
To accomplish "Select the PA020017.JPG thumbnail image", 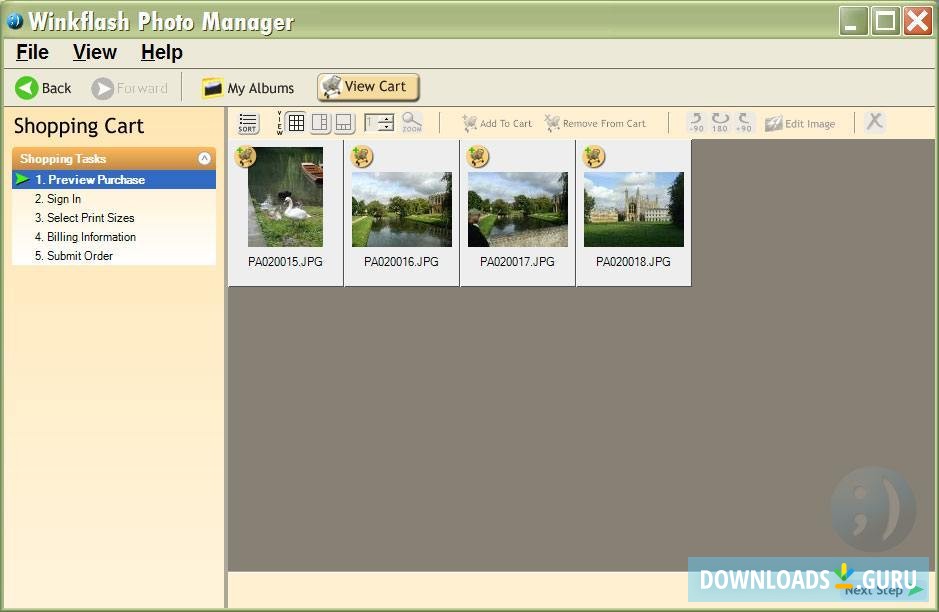I will pos(517,209).
